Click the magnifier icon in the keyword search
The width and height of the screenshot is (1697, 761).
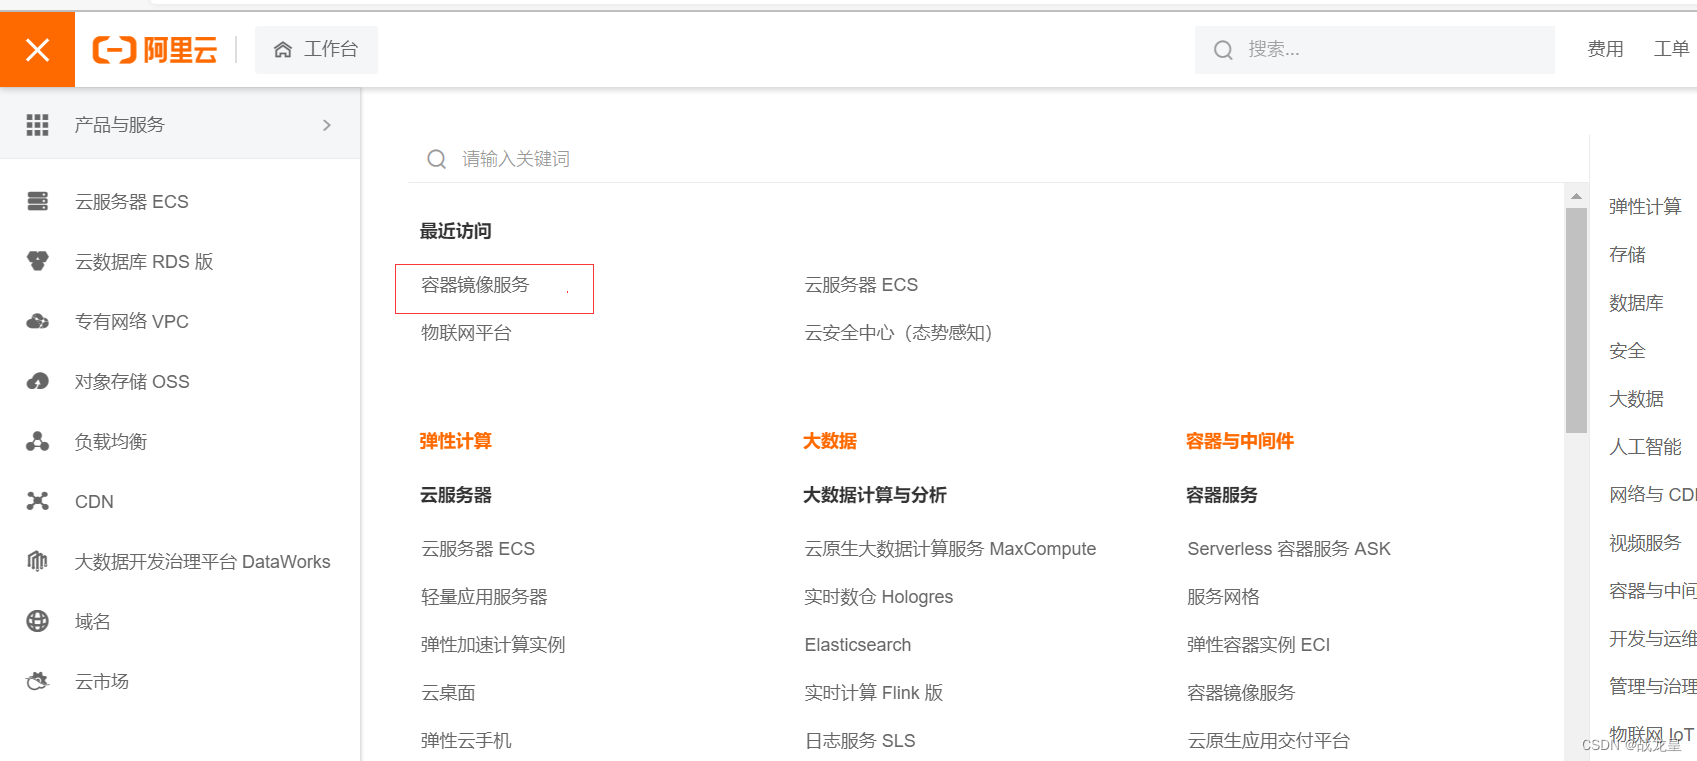436,159
